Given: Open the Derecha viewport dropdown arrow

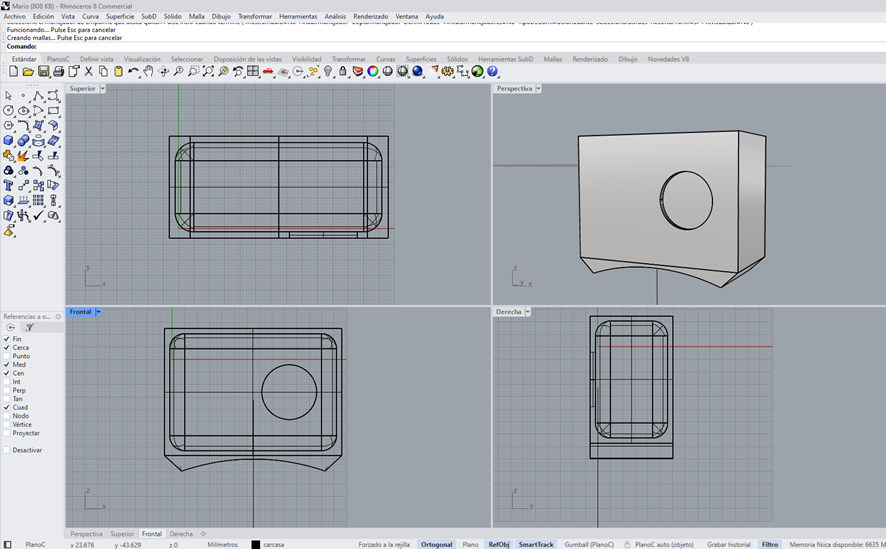Looking at the screenshot, I should coord(529,312).
